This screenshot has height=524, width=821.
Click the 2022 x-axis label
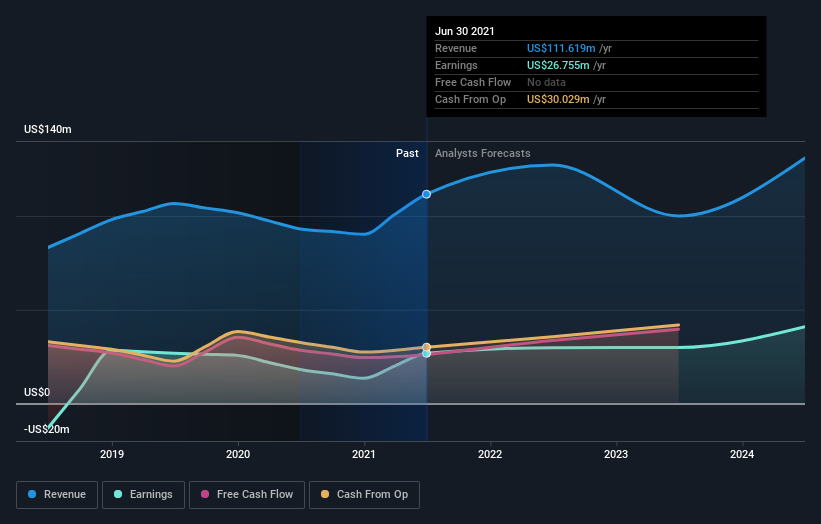[x=490, y=454]
